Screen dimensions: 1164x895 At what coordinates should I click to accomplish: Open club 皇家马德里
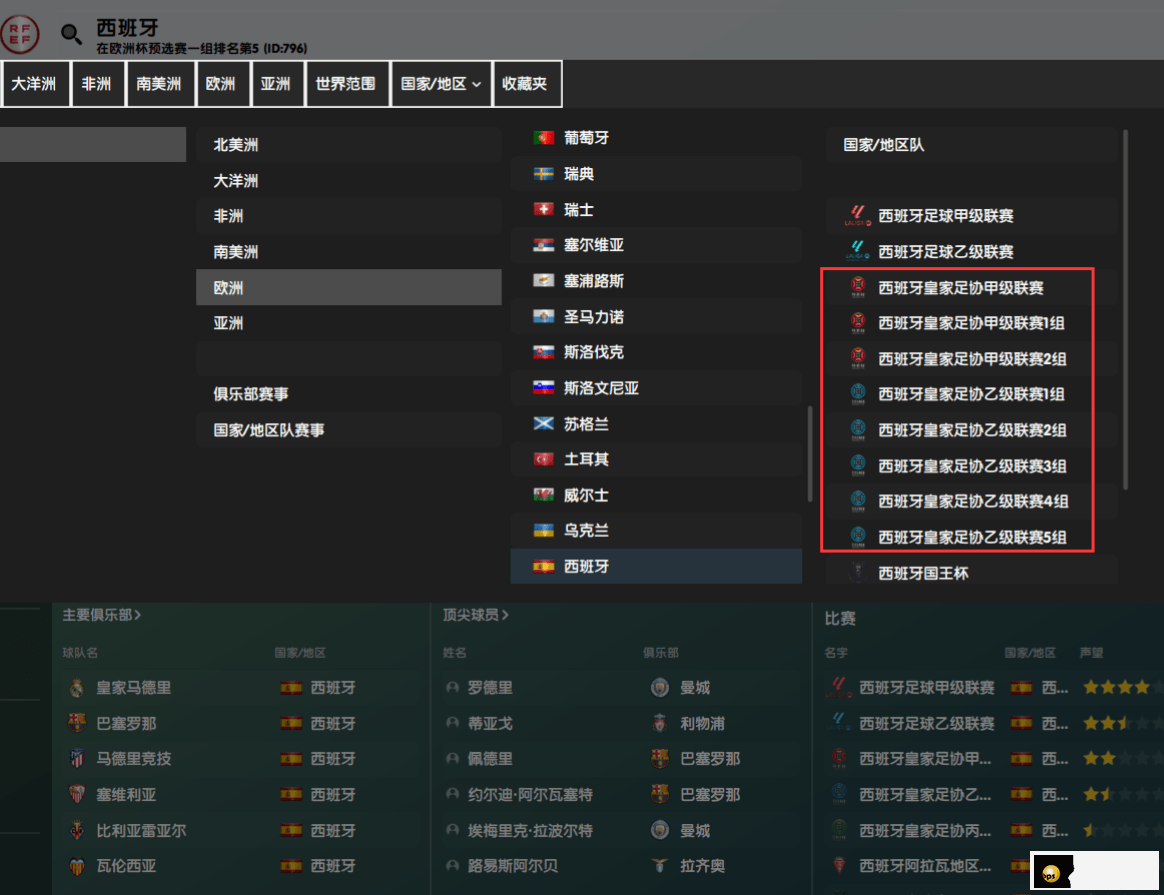pos(134,688)
